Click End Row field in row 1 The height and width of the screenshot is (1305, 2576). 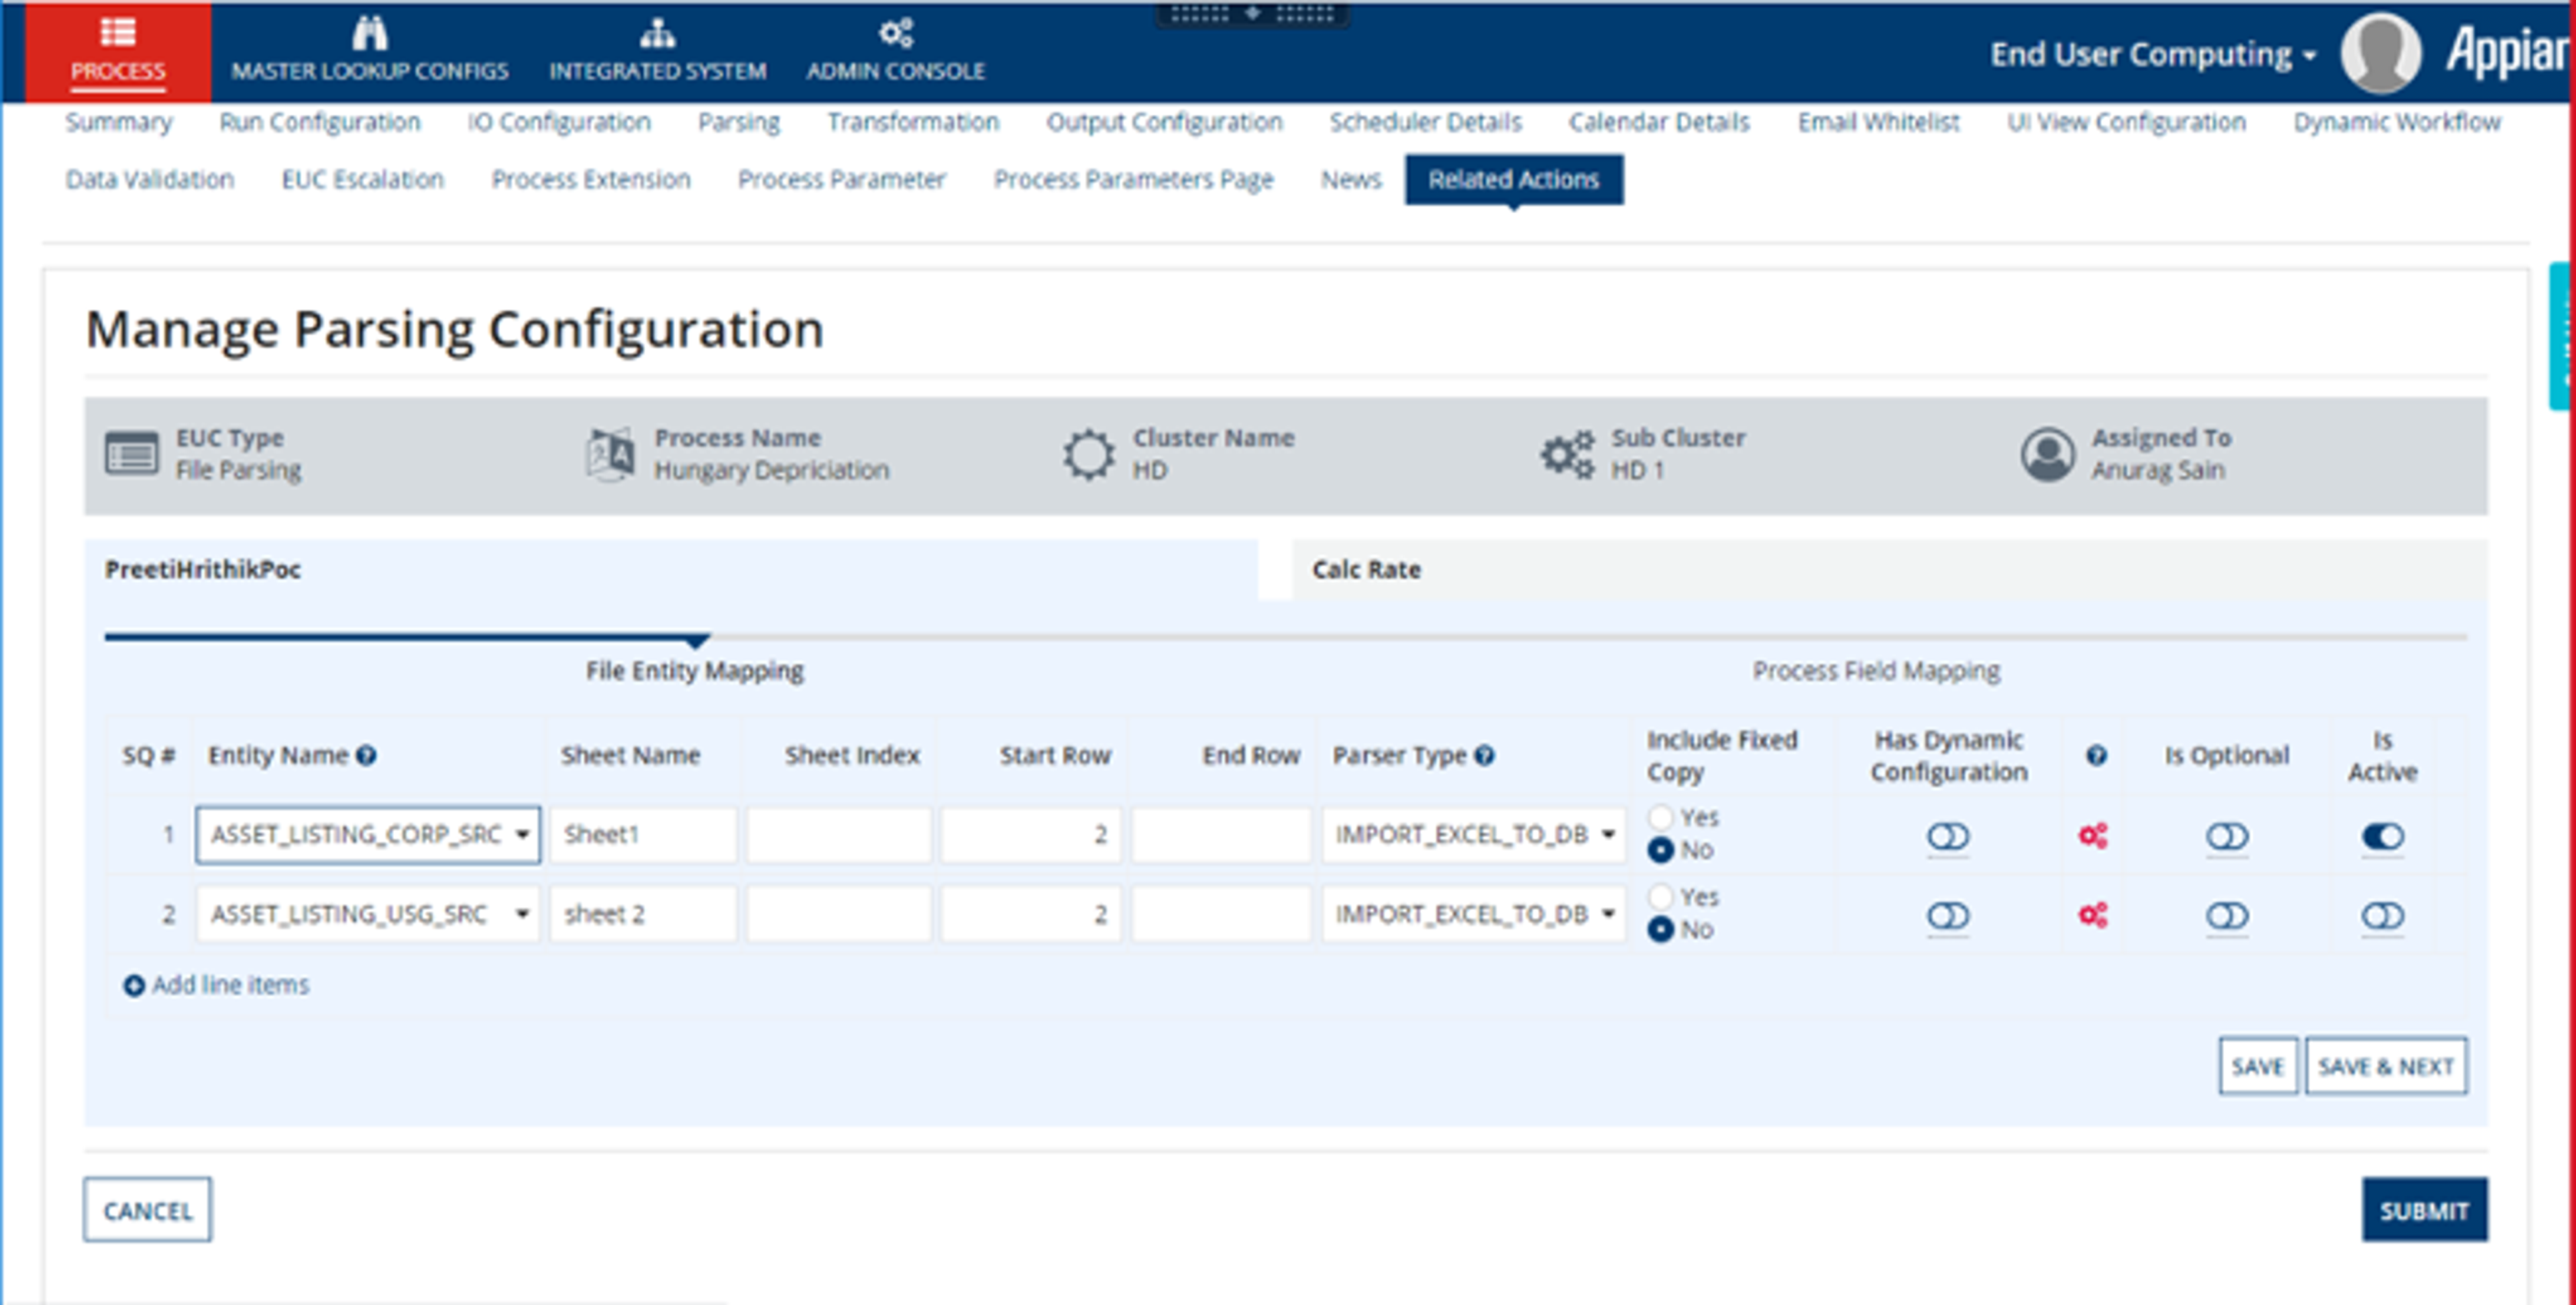click(1221, 834)
